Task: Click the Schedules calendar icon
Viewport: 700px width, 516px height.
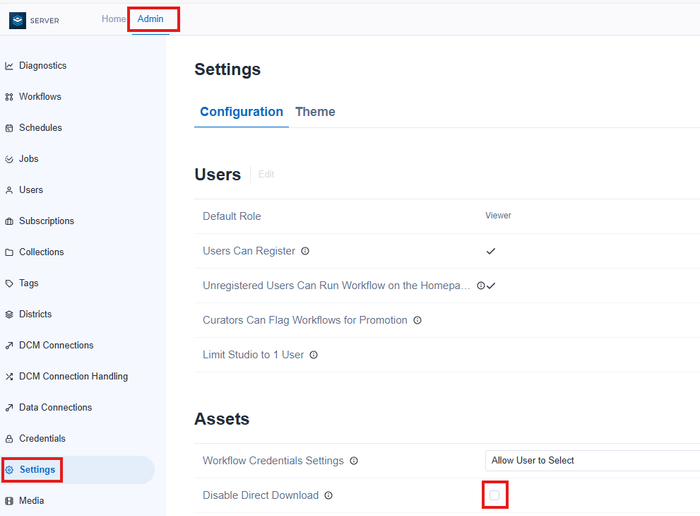Action: coord(9,128)
